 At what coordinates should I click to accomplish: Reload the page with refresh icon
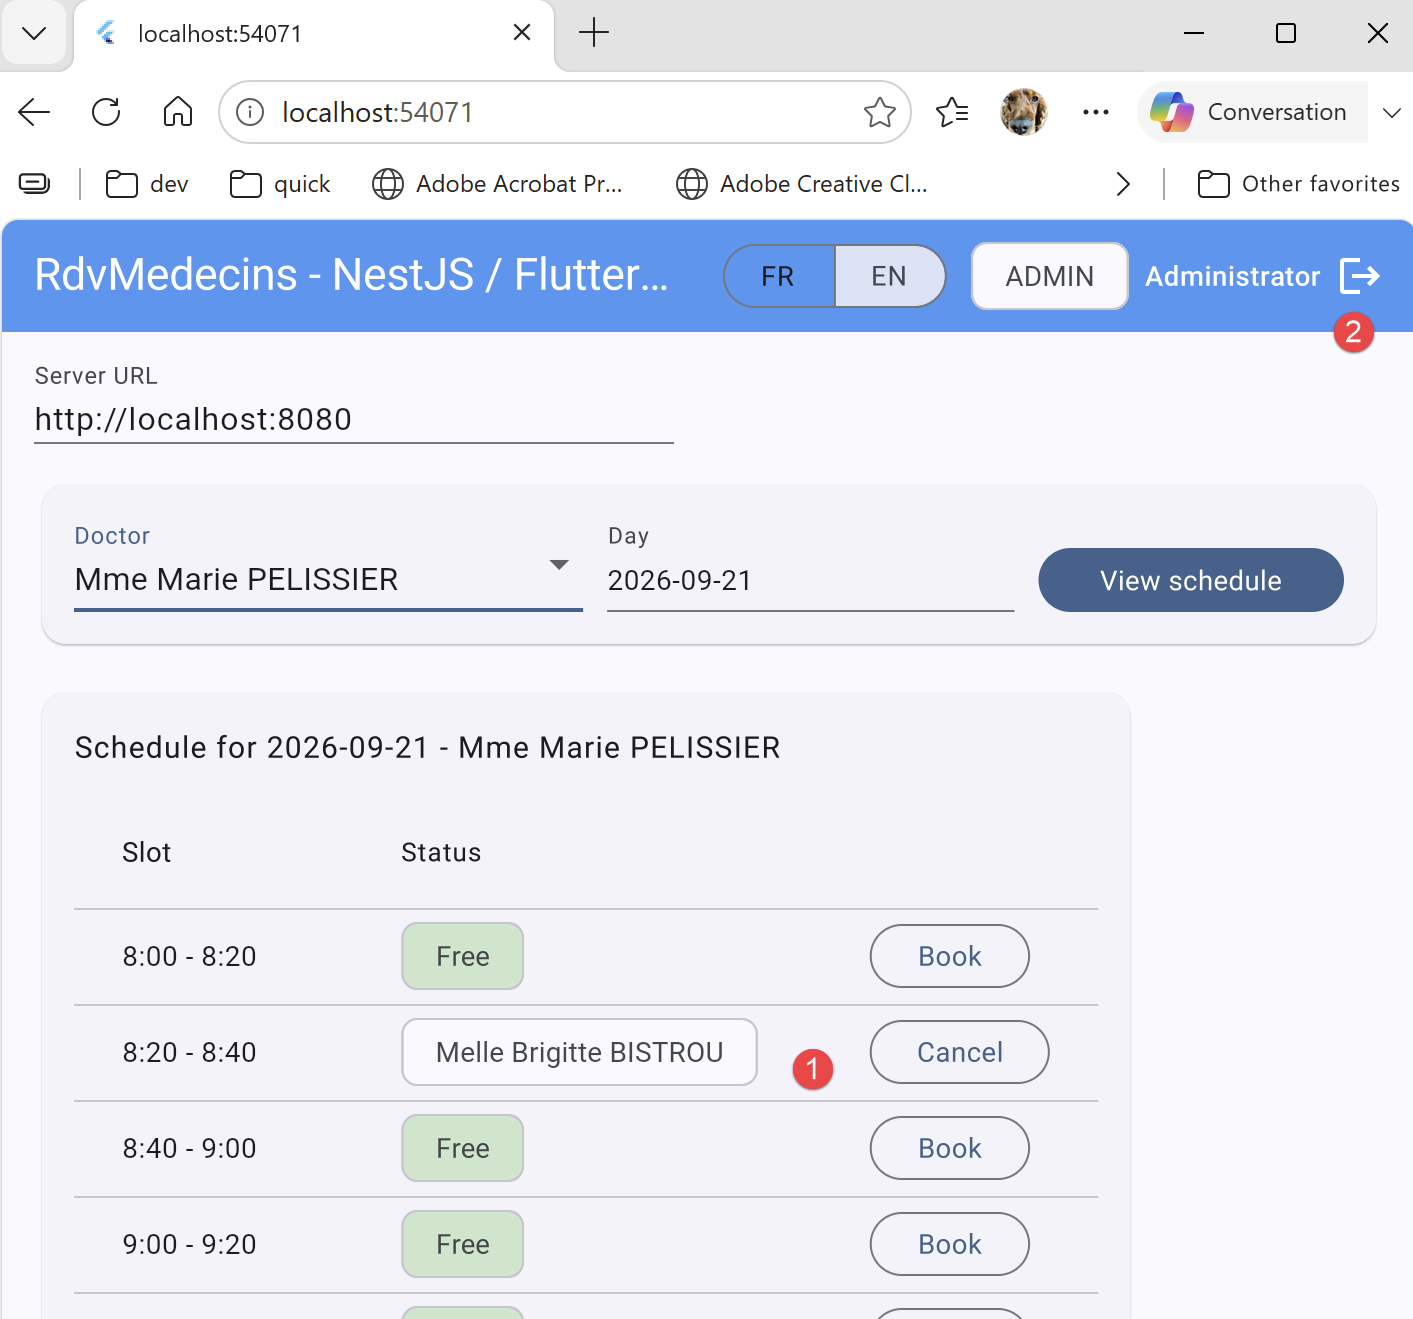click(x=106, y=112)
